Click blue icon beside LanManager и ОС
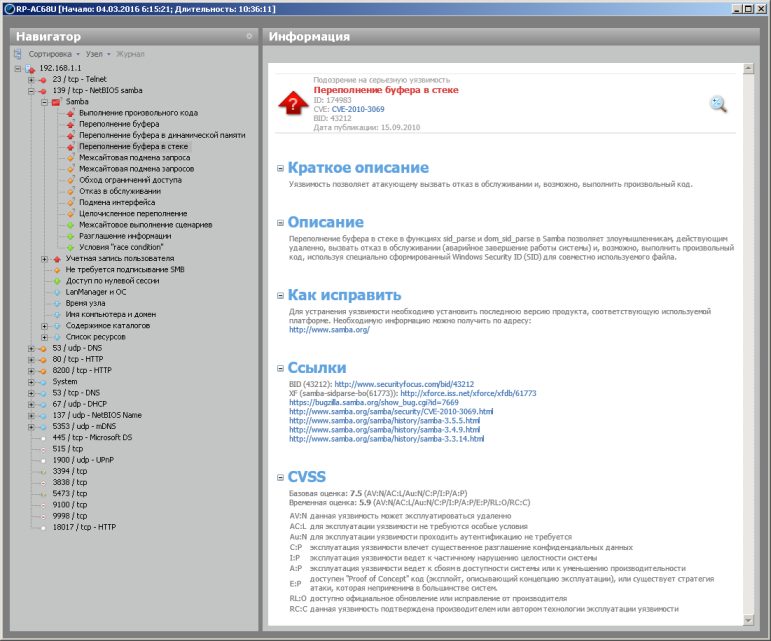Screen dimensions: 771x641 [57, 292]
